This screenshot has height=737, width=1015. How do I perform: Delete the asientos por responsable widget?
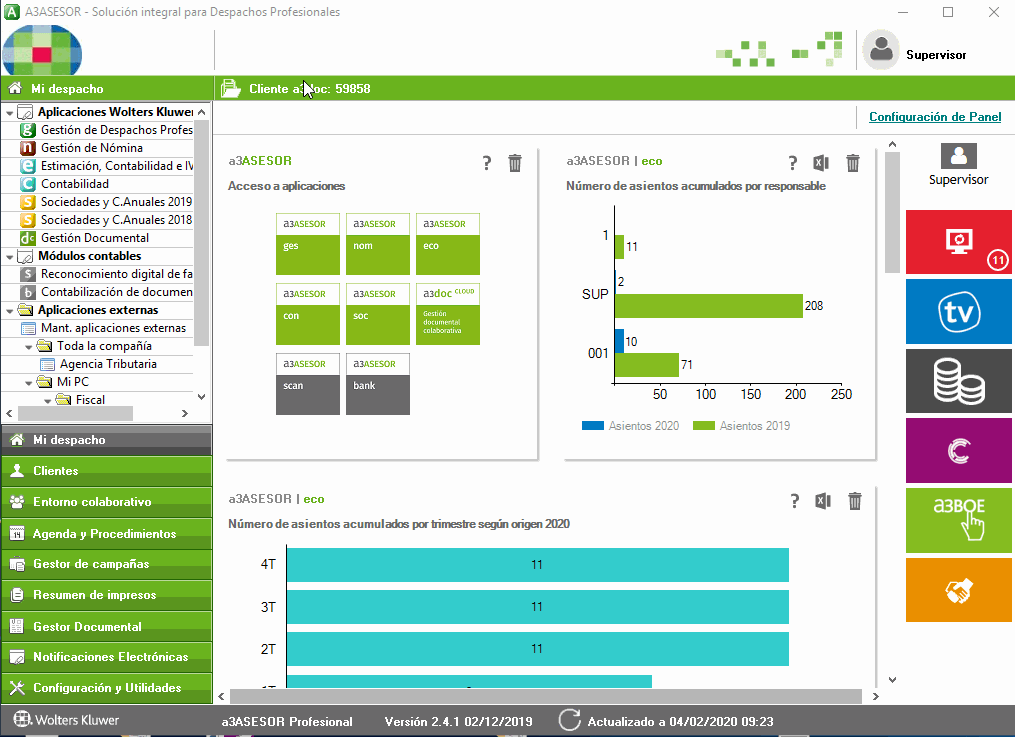(x=853, y=163)
